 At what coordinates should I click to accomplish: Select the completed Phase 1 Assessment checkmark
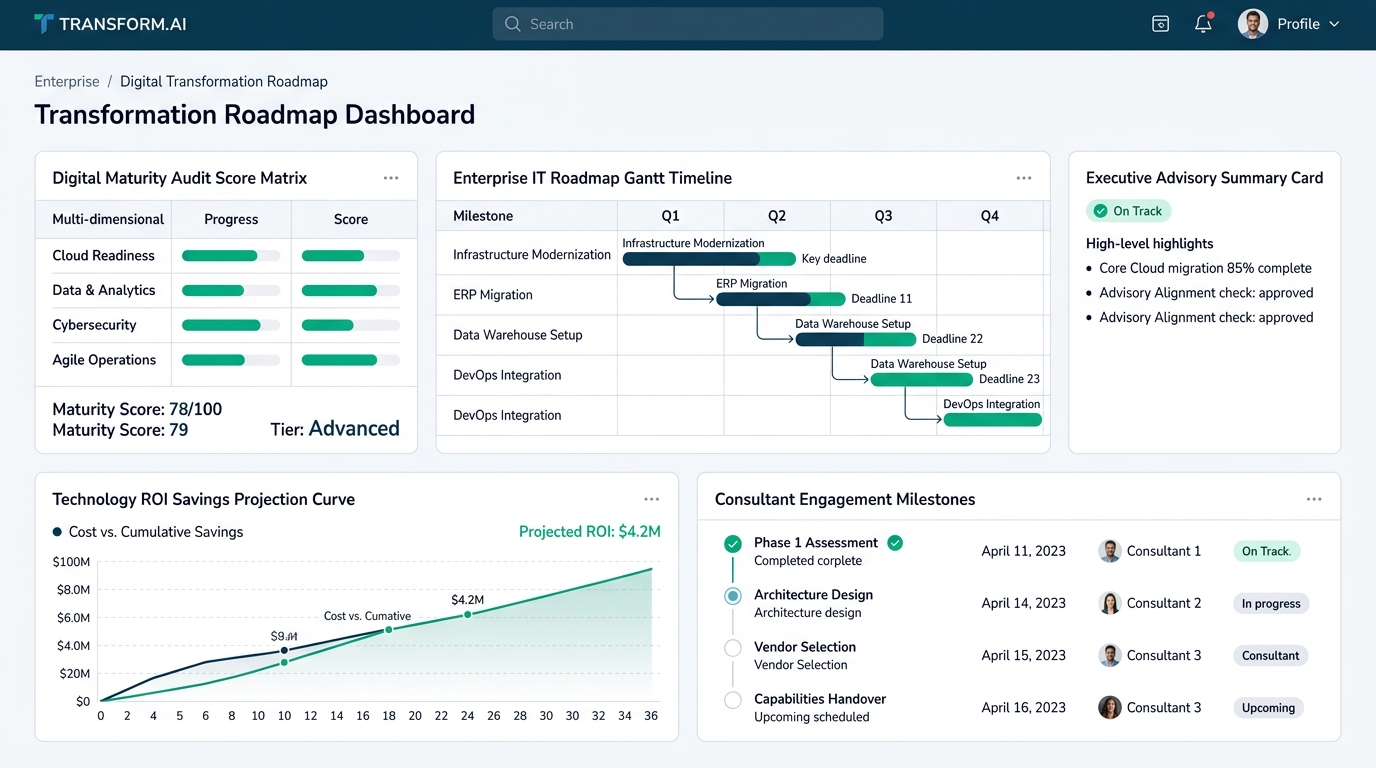tap(733, 544)
